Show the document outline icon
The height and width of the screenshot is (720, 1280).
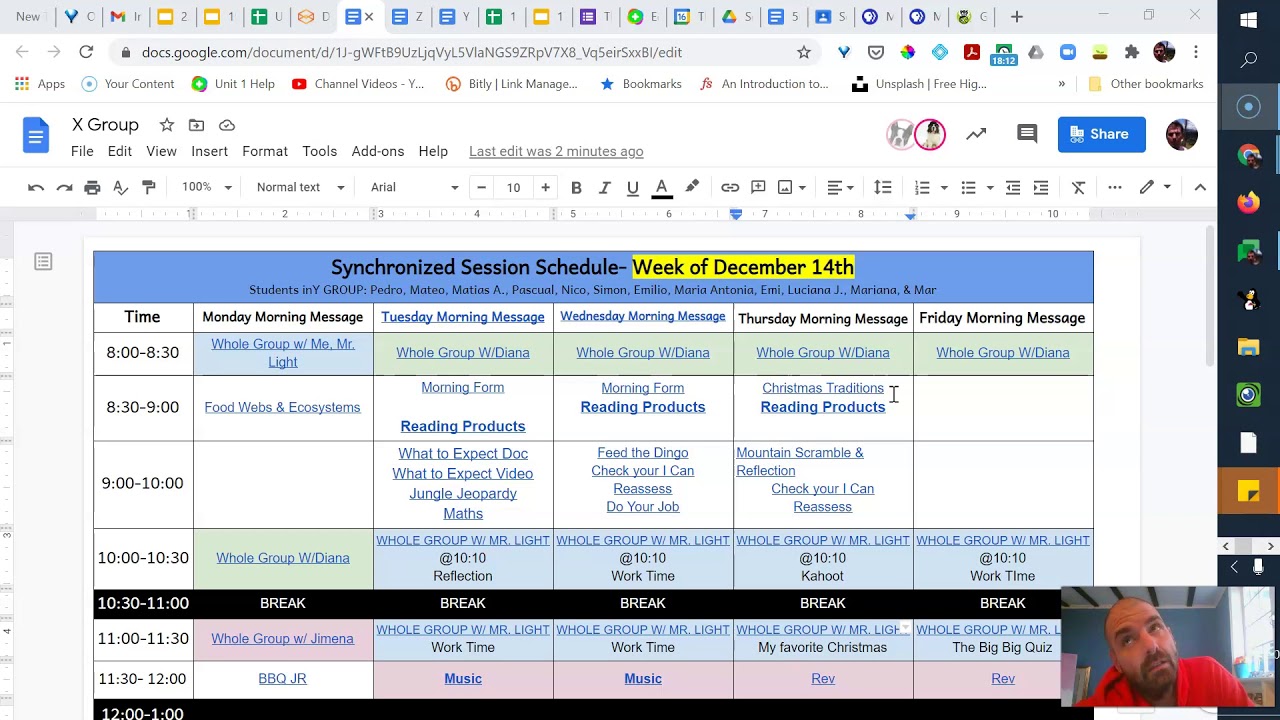[43, 262]
